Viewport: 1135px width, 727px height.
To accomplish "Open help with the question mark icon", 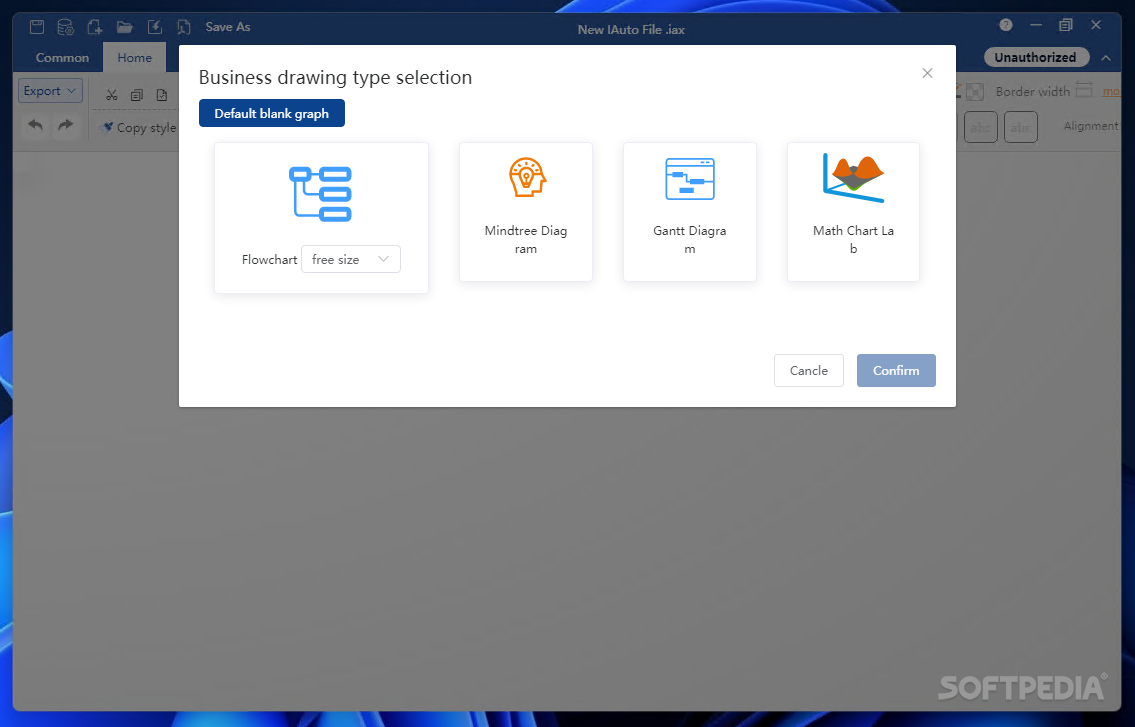I will coord(1005,25).
